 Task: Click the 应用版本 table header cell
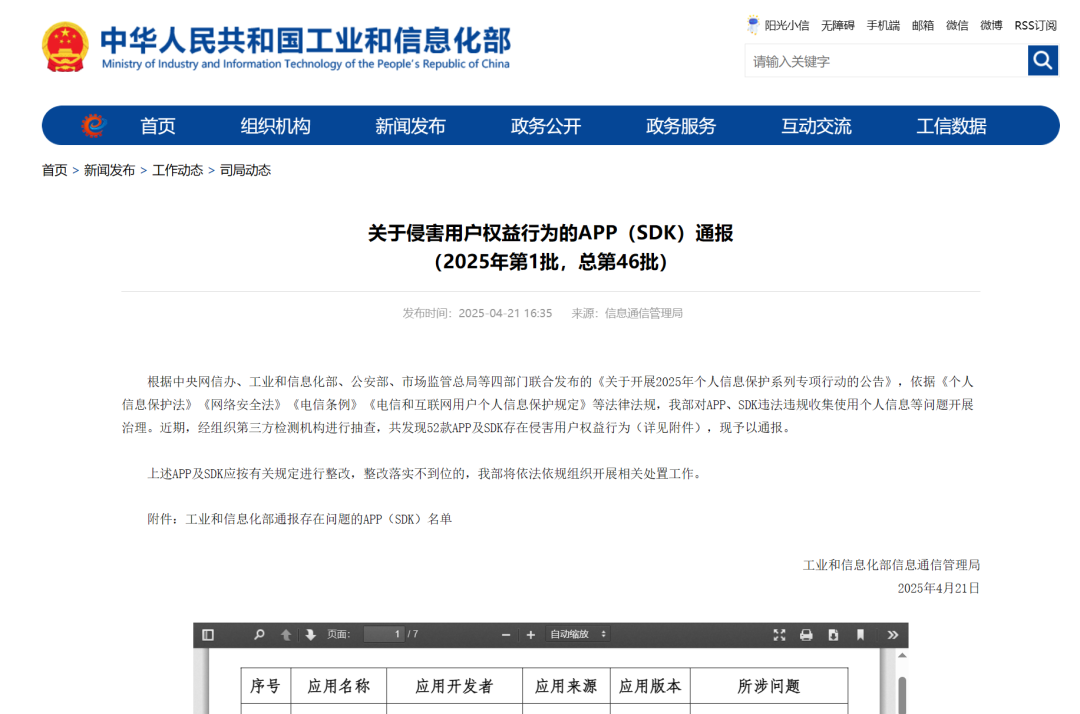[650, 686]
